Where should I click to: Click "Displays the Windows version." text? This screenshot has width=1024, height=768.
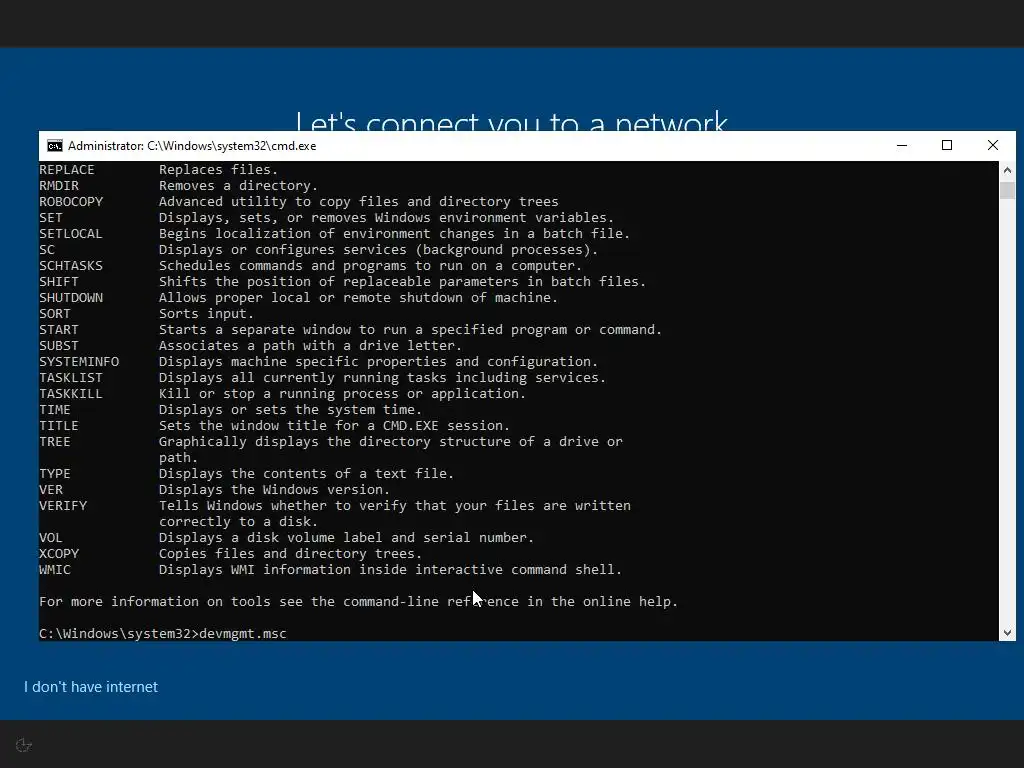pos(274,490)
